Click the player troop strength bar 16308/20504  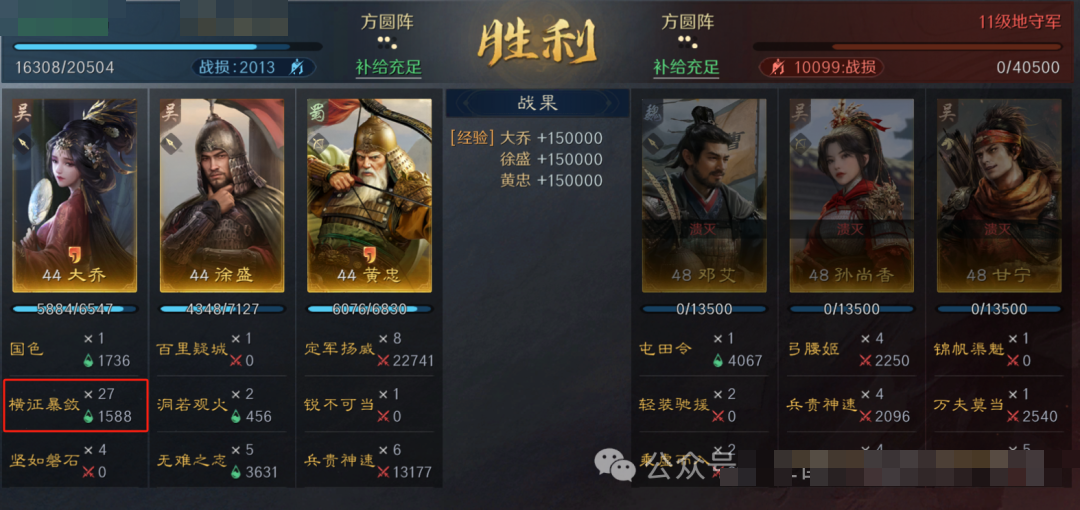click(167, 47)
